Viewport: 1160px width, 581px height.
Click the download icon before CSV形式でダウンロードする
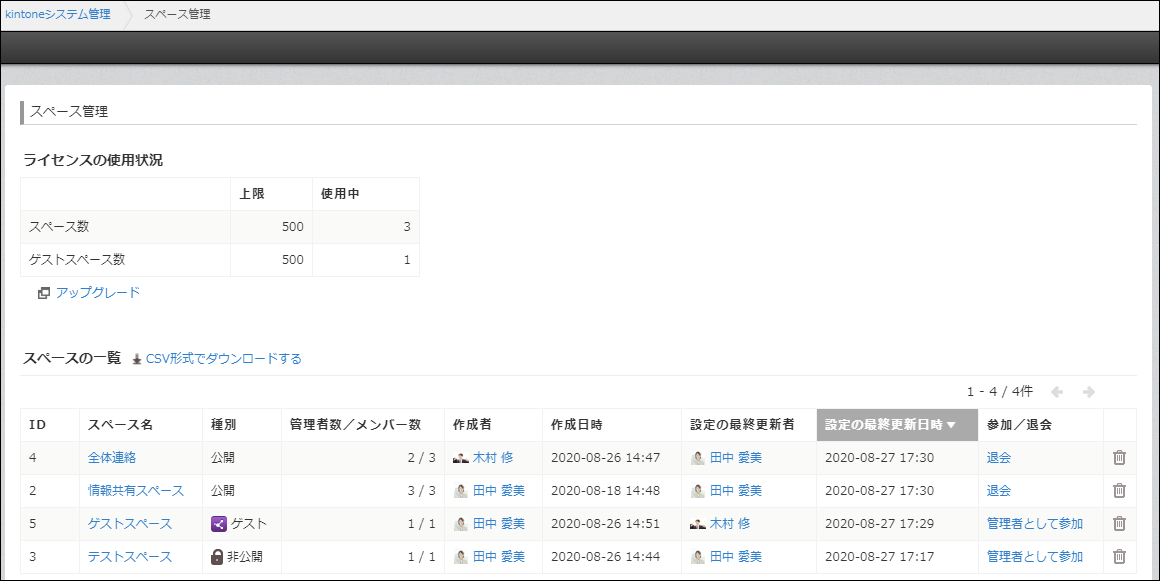(135, 358)
